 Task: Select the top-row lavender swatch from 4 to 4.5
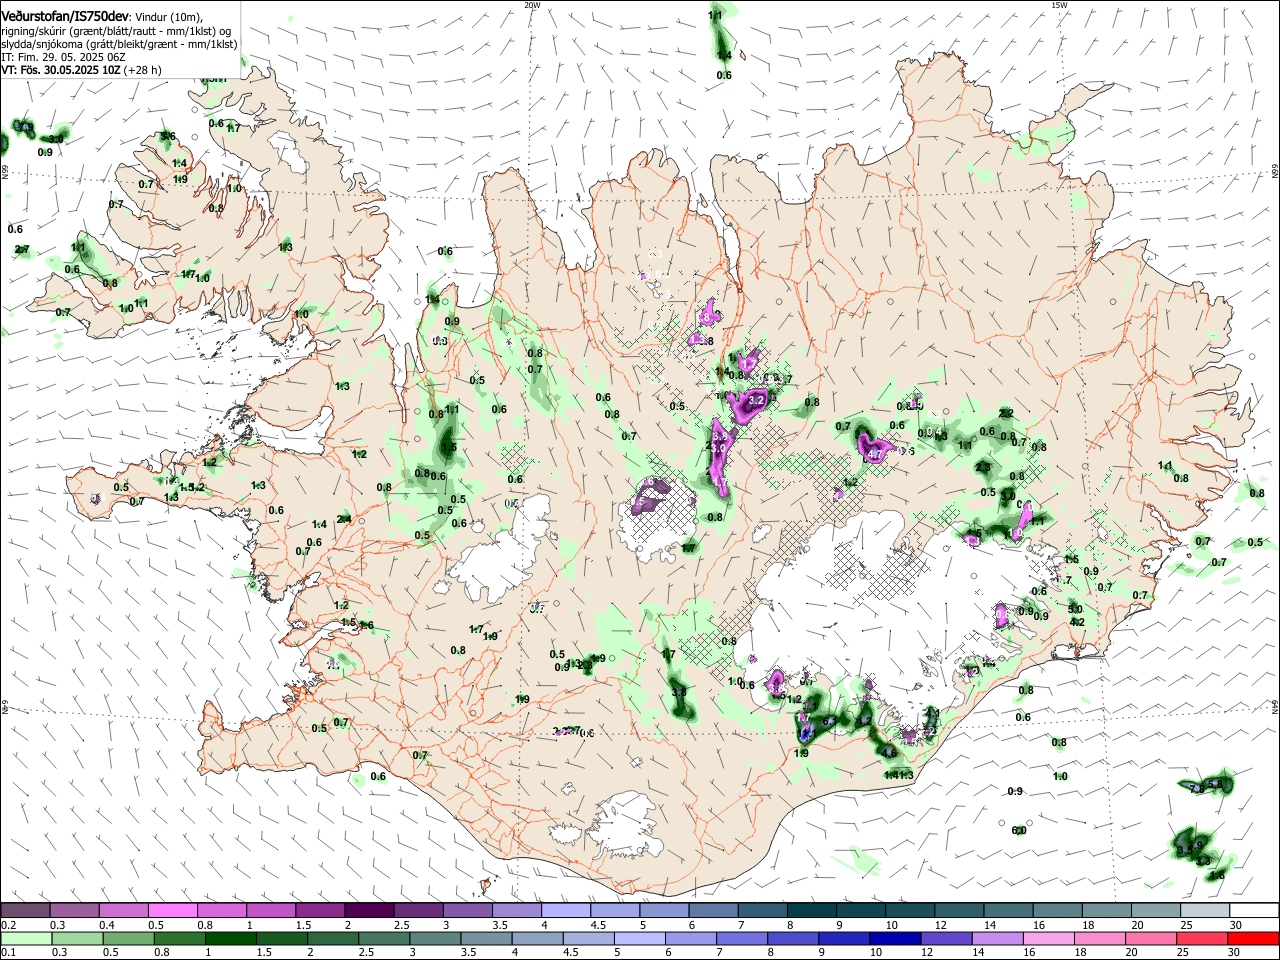(564, 910)
